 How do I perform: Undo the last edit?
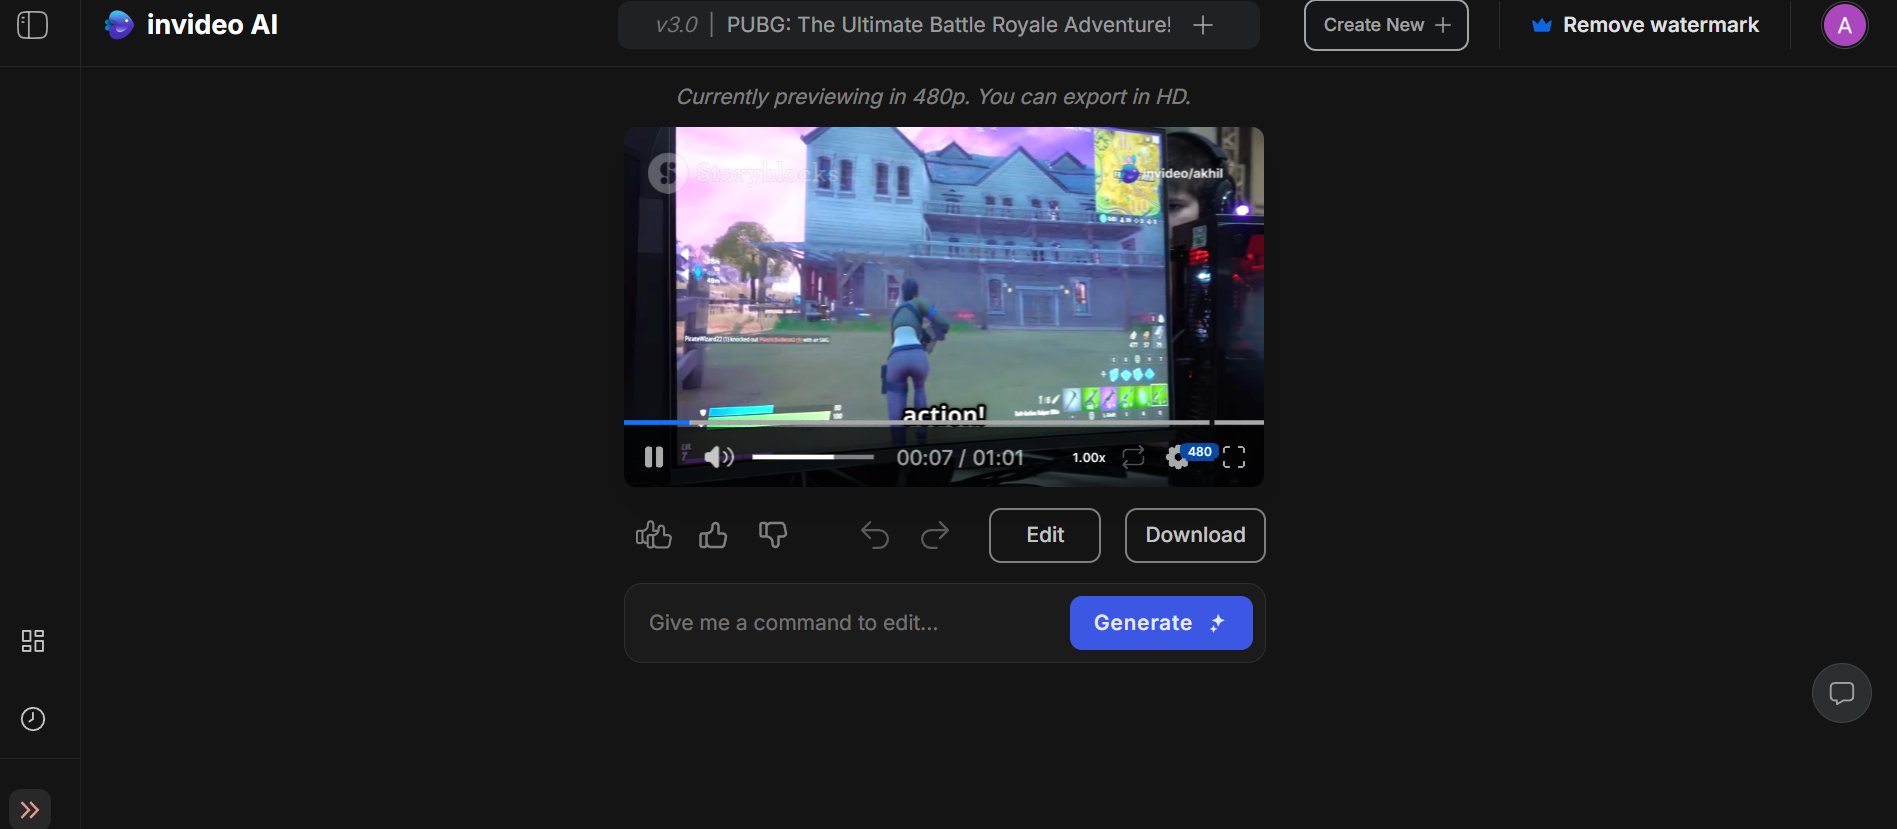click(875, 536)
